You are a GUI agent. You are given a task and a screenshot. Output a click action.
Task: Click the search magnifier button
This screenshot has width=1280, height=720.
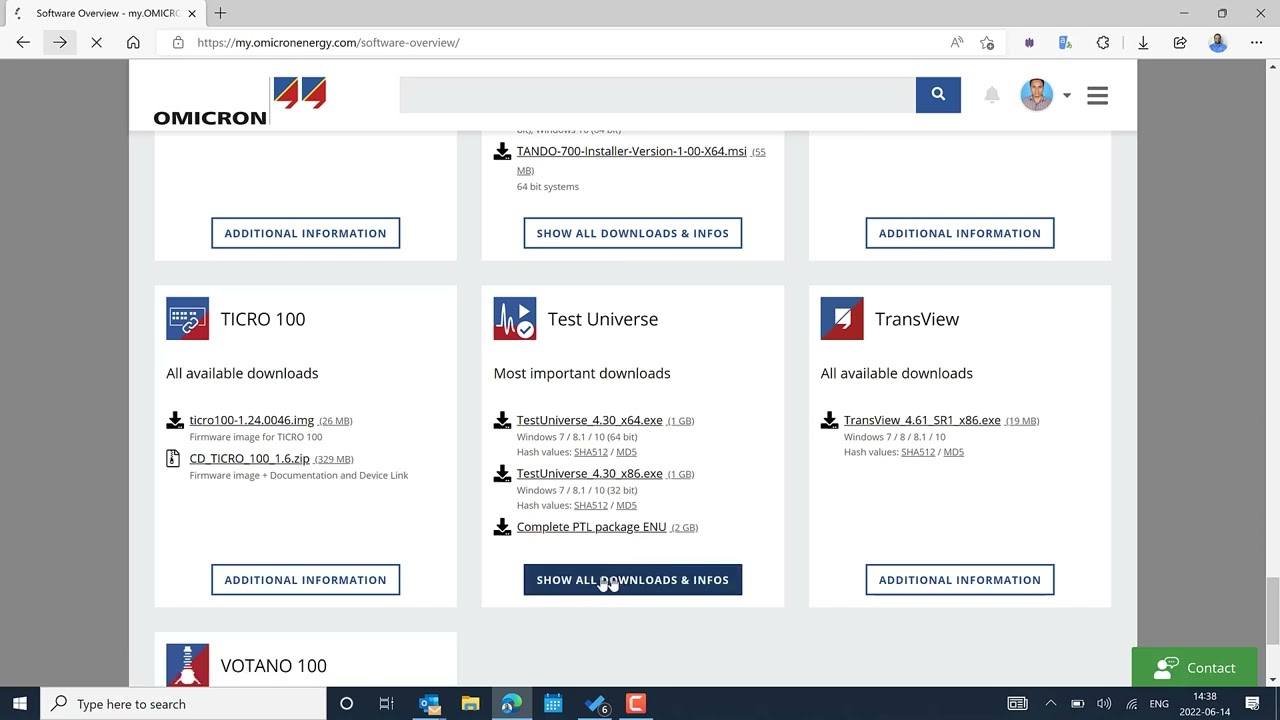tap(938, 94)
